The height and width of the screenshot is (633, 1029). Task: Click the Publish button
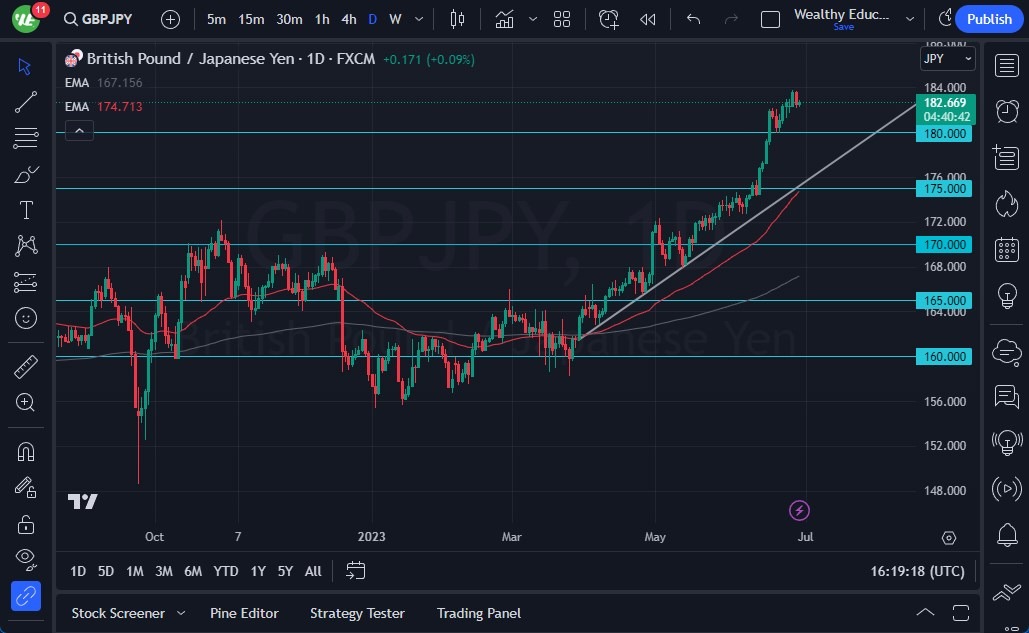(989, 19)
